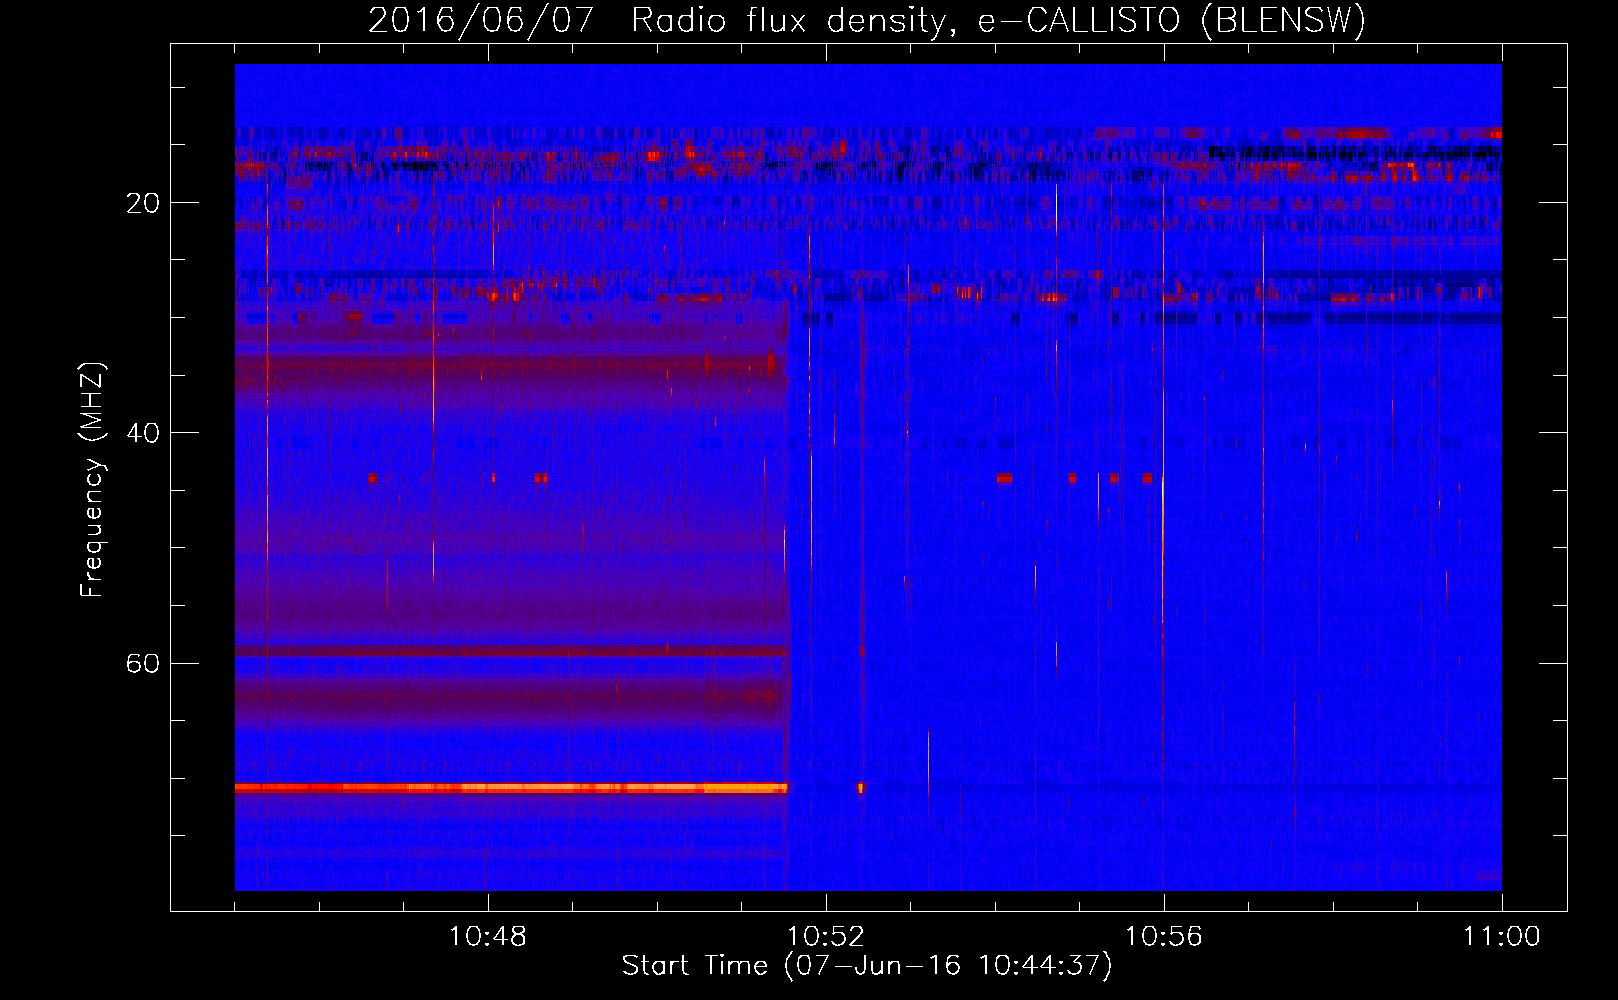
Task: Click the 'Frequency (MHZ)' axis label
Action: coord(92,480)
